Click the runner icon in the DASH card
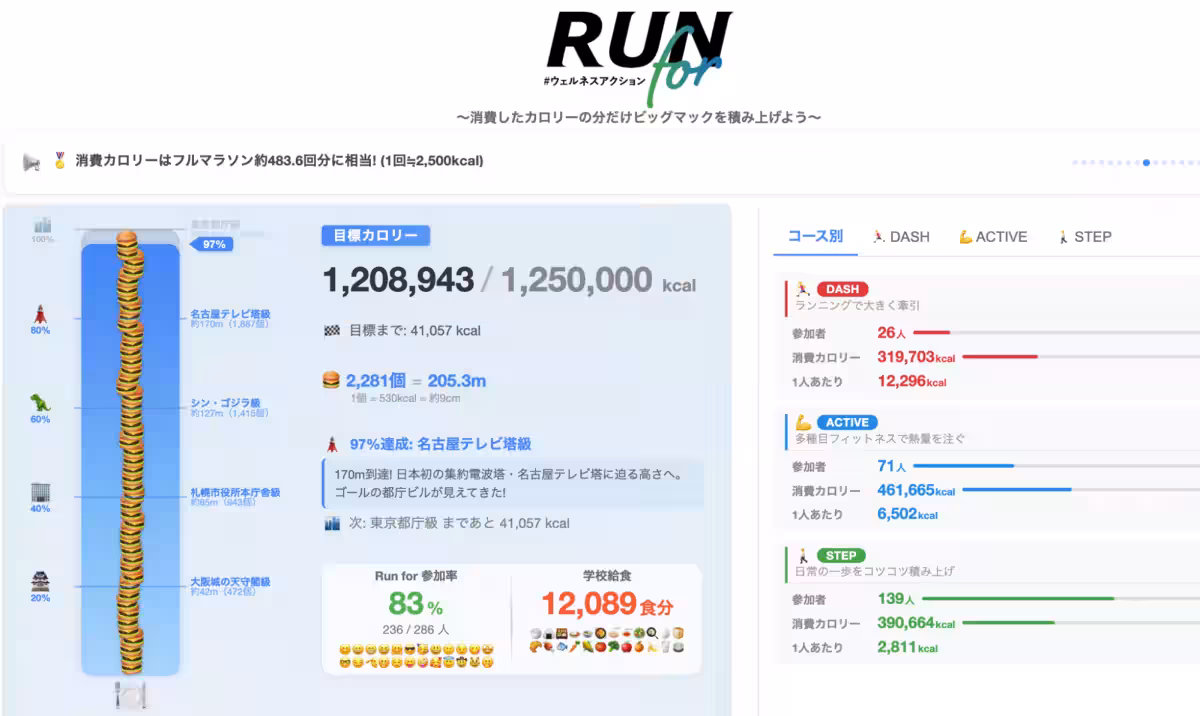This screenshot has height=716, width=1200. click(802, 289)
